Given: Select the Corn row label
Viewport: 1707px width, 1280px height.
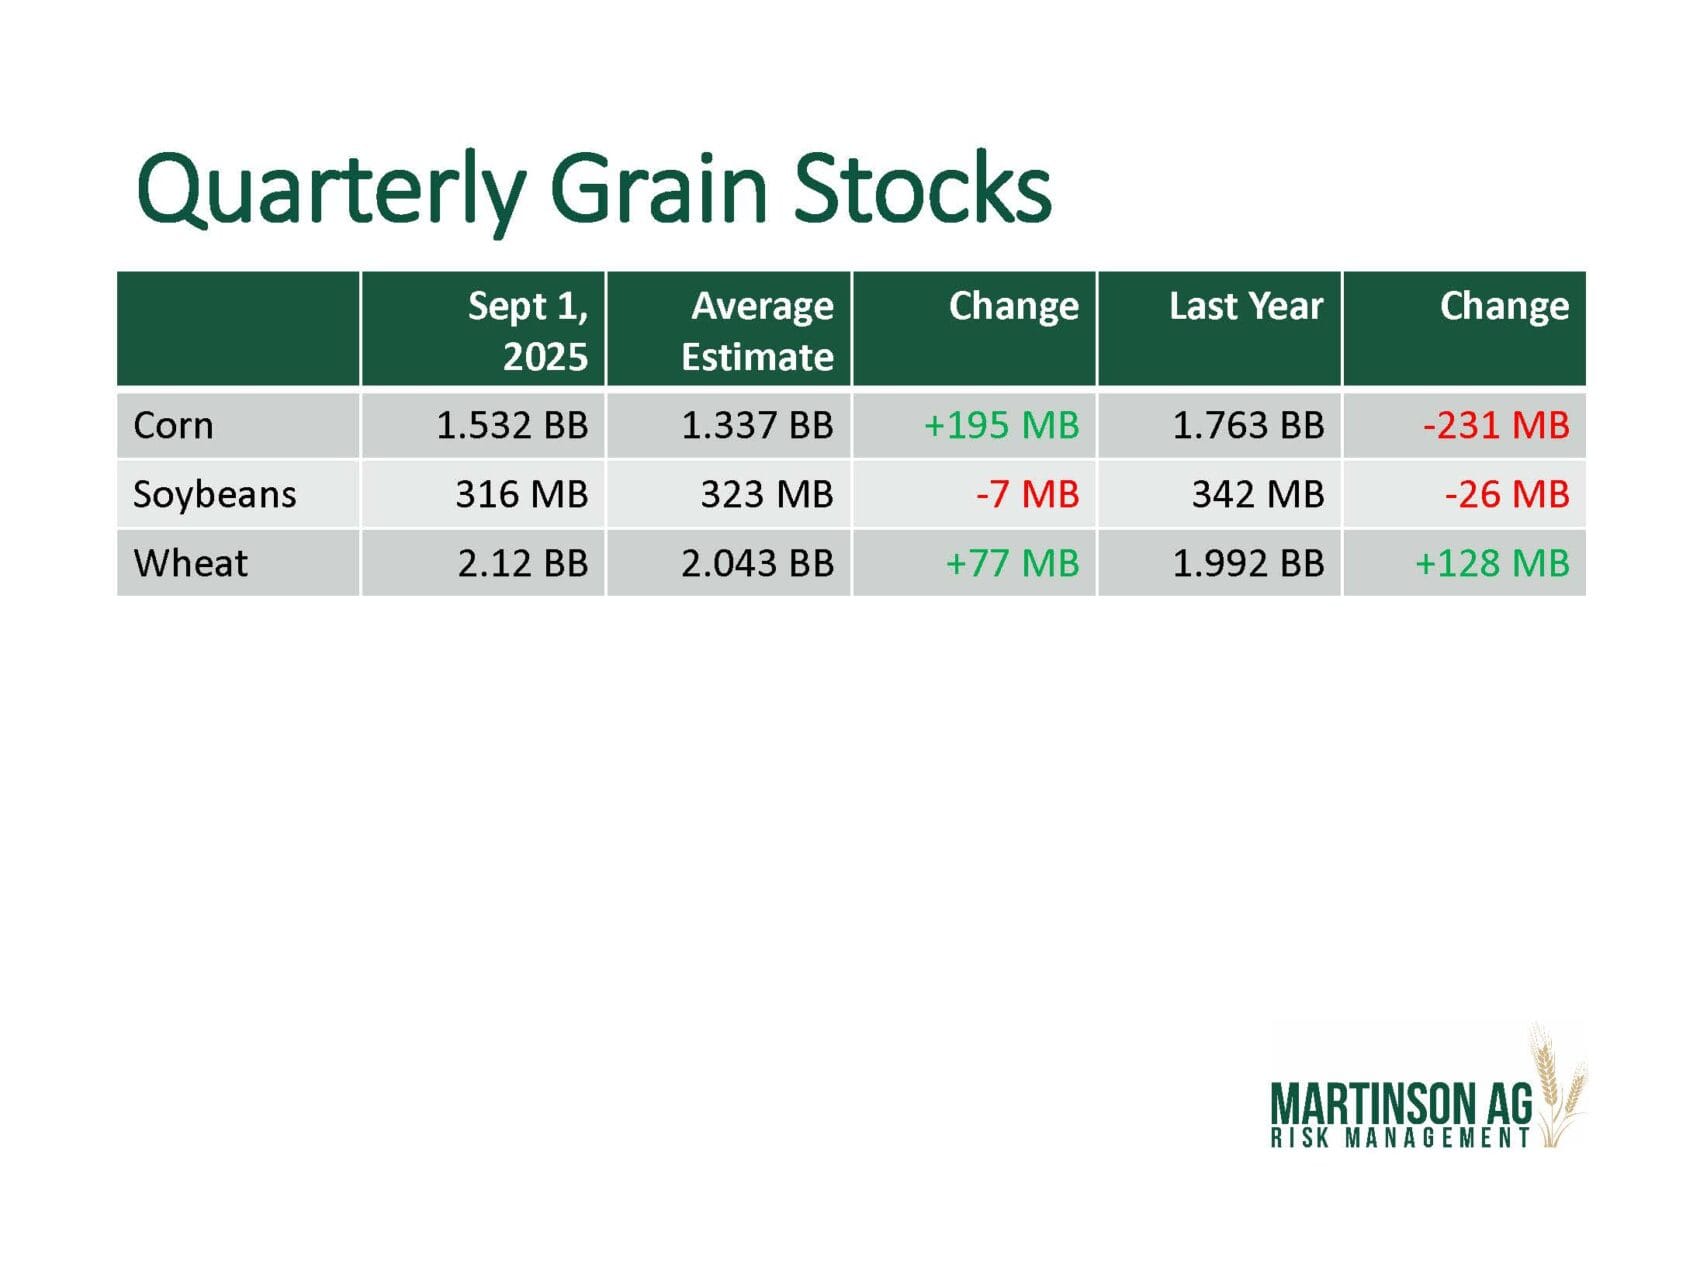Looking at the screenshot, I should pyautogui.click(x=173, y=426).
